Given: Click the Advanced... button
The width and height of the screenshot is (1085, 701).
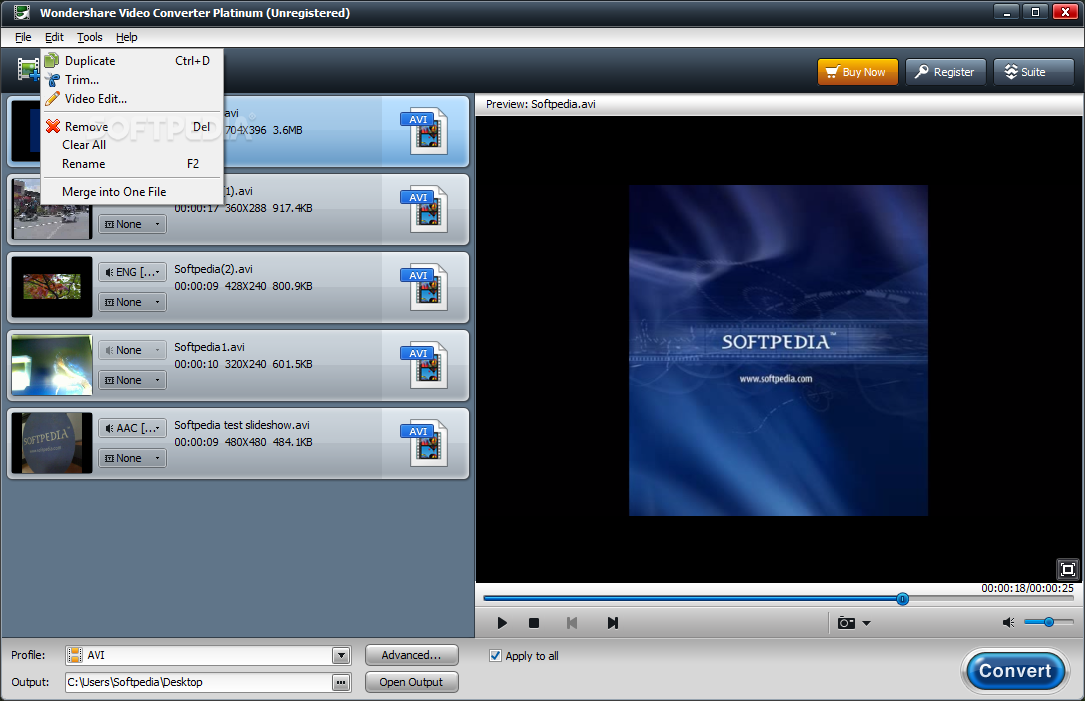Looking at the screenshot, I should point(411,655).
